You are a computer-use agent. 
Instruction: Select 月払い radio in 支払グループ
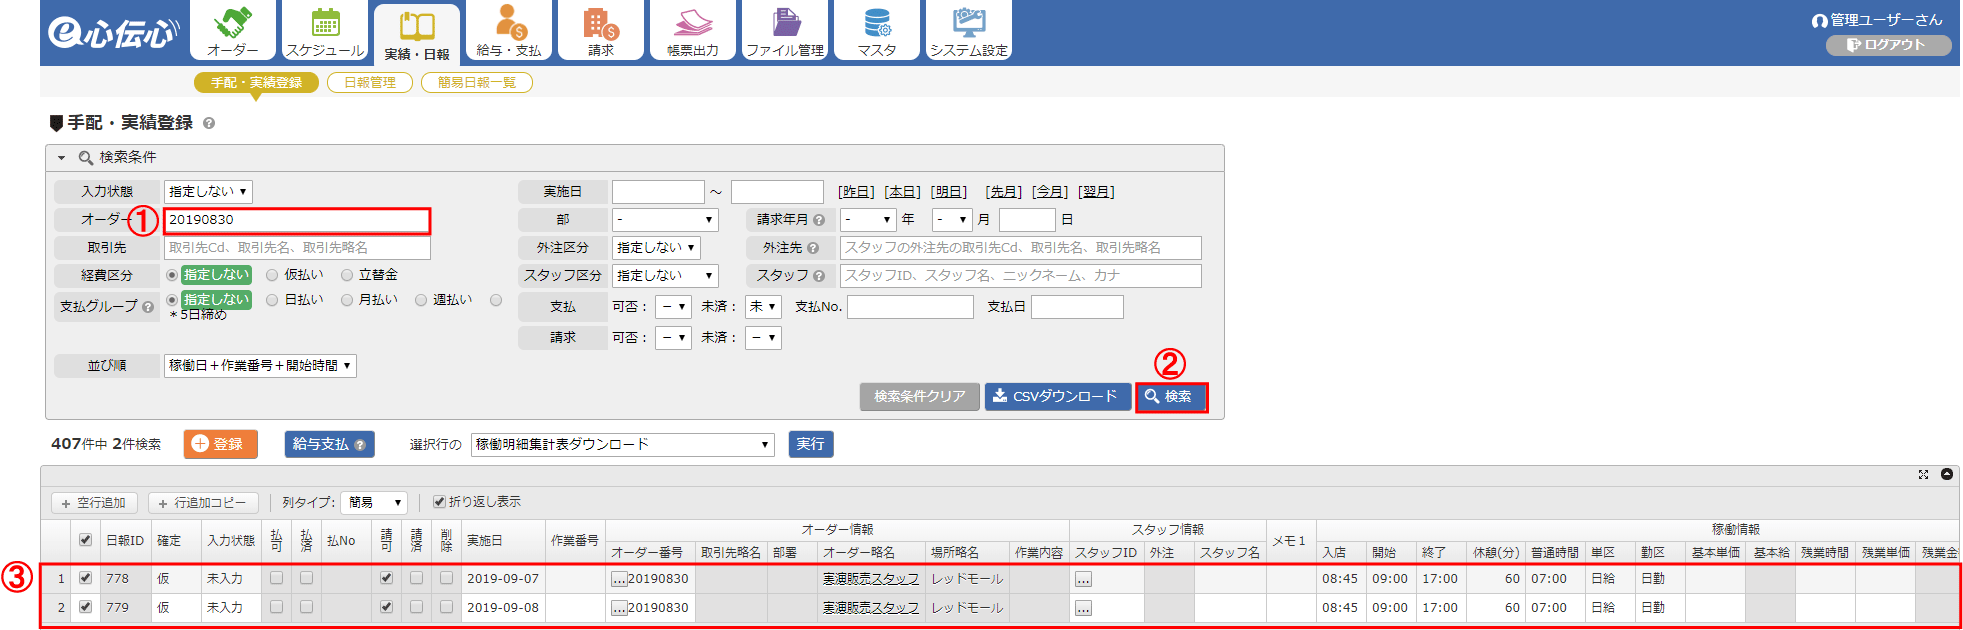click(x=347, y=300)
